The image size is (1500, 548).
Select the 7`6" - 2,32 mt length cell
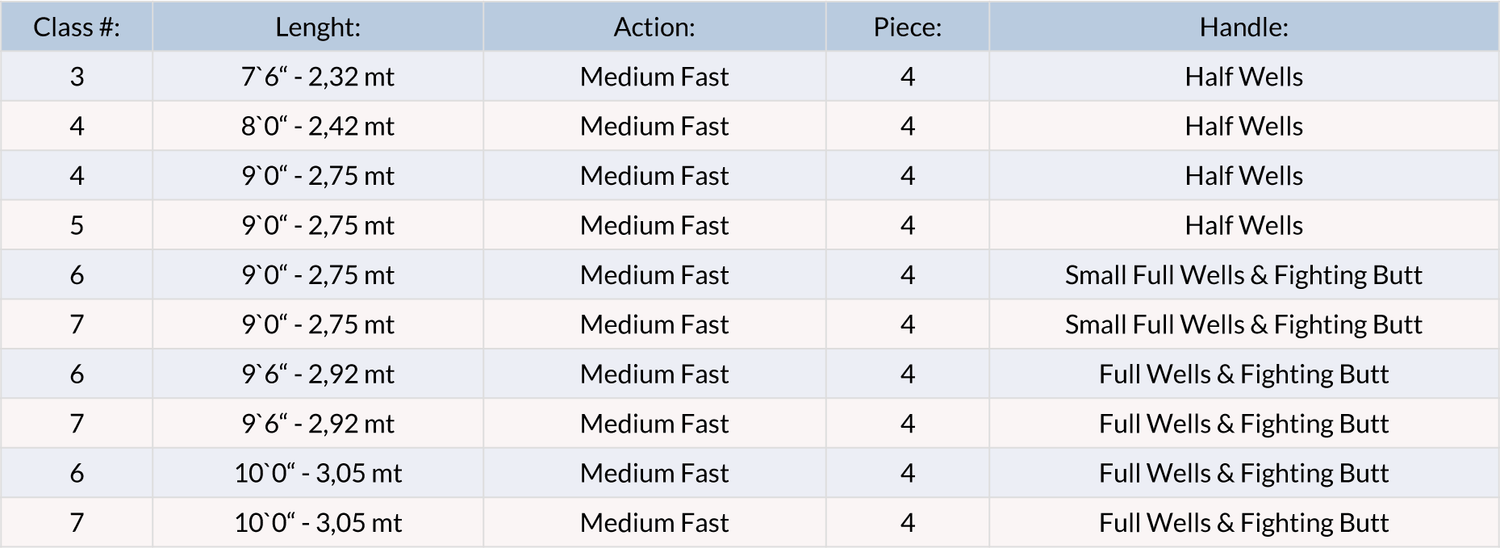(318, 77)
